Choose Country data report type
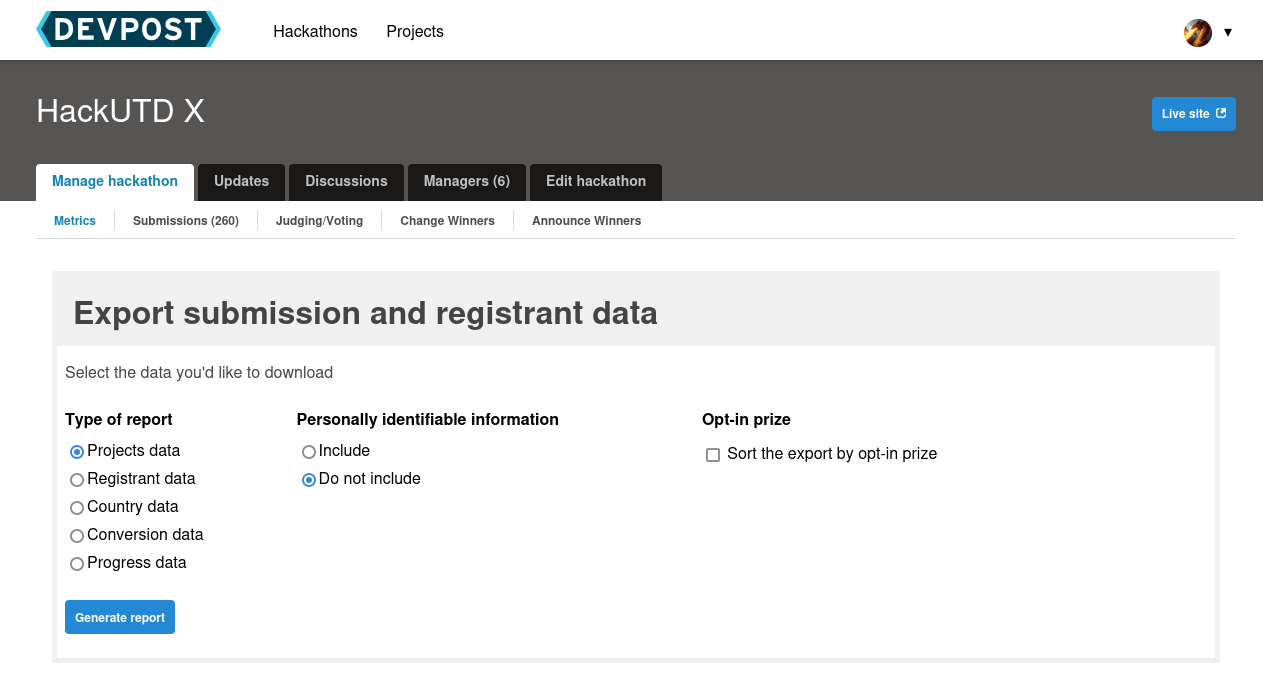 (77, 508)
